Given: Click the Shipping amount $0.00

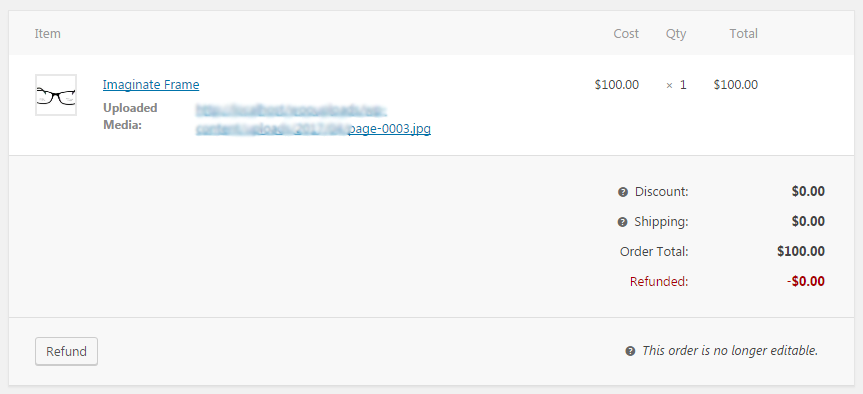Looking at the screenshot, I should (x=809, y=222).
